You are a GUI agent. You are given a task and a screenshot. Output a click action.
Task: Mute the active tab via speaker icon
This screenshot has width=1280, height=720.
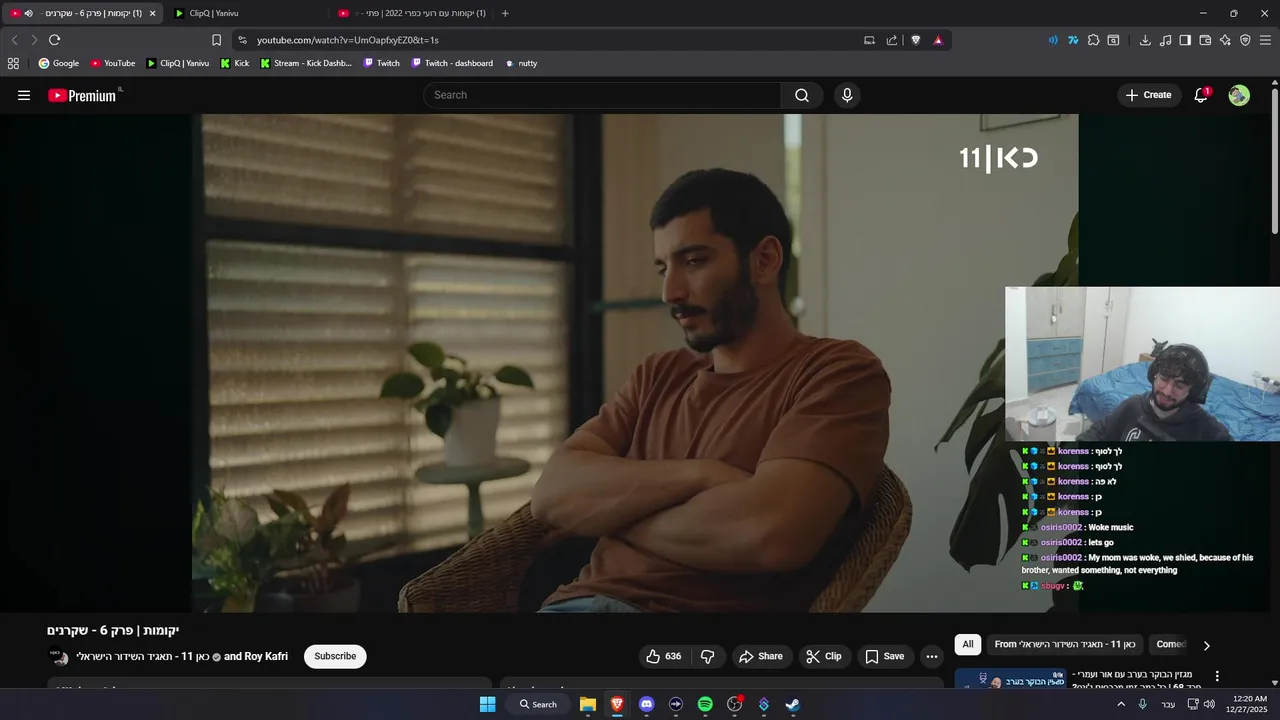click(x=28, y=13)
